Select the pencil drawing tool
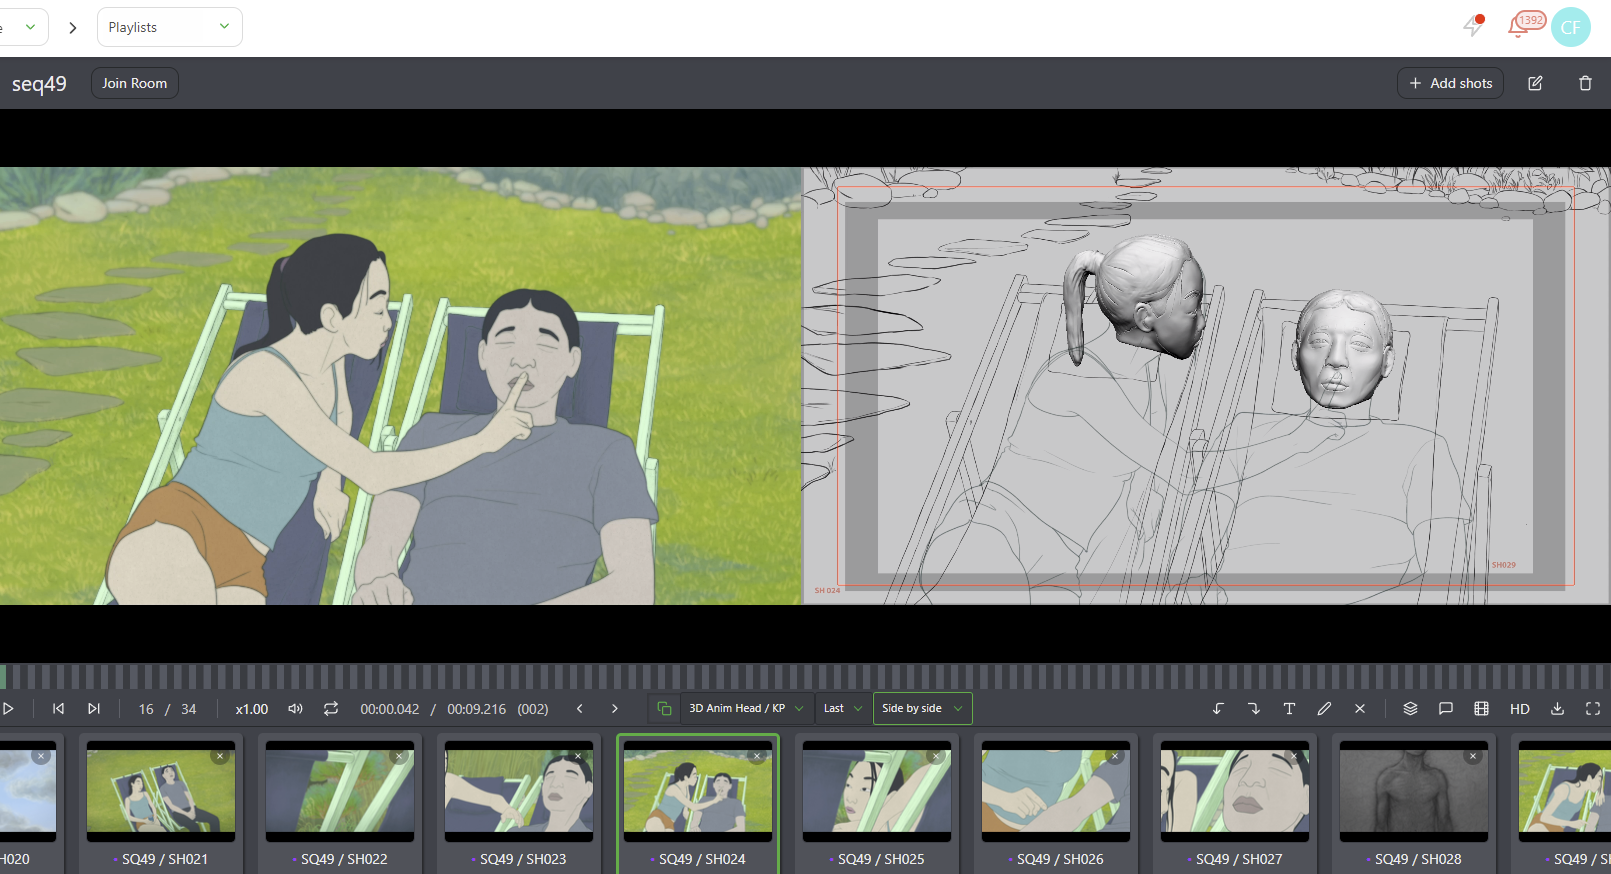The width and height of the screenshot is (1611, 874). click(1324, 709)
